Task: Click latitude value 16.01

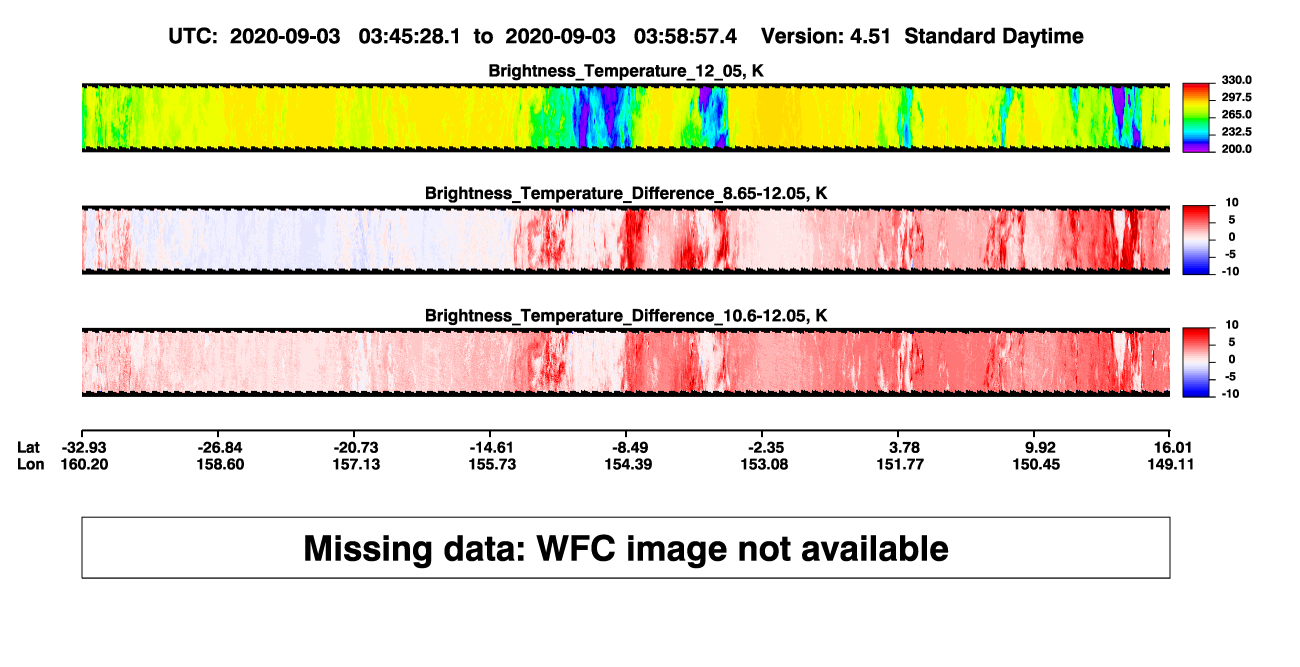Action: click(x=1173, y=447)
